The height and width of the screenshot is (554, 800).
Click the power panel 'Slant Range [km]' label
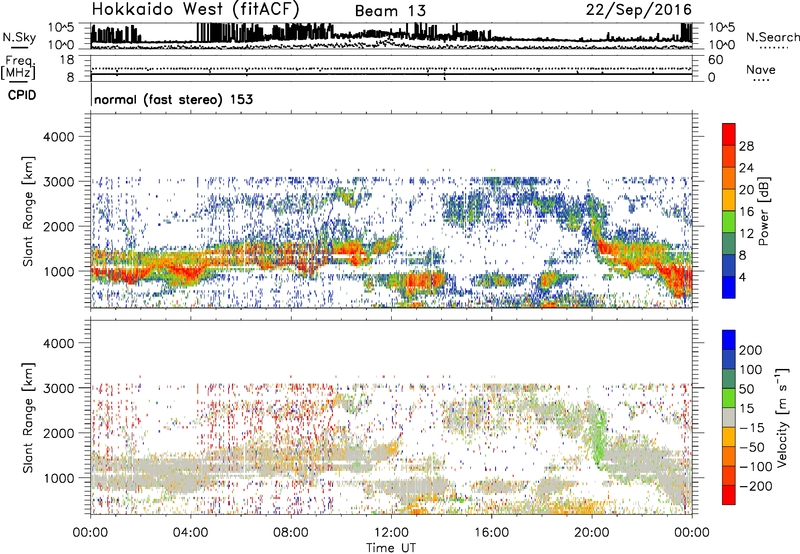pyautogui.click(x=28, y=211)
